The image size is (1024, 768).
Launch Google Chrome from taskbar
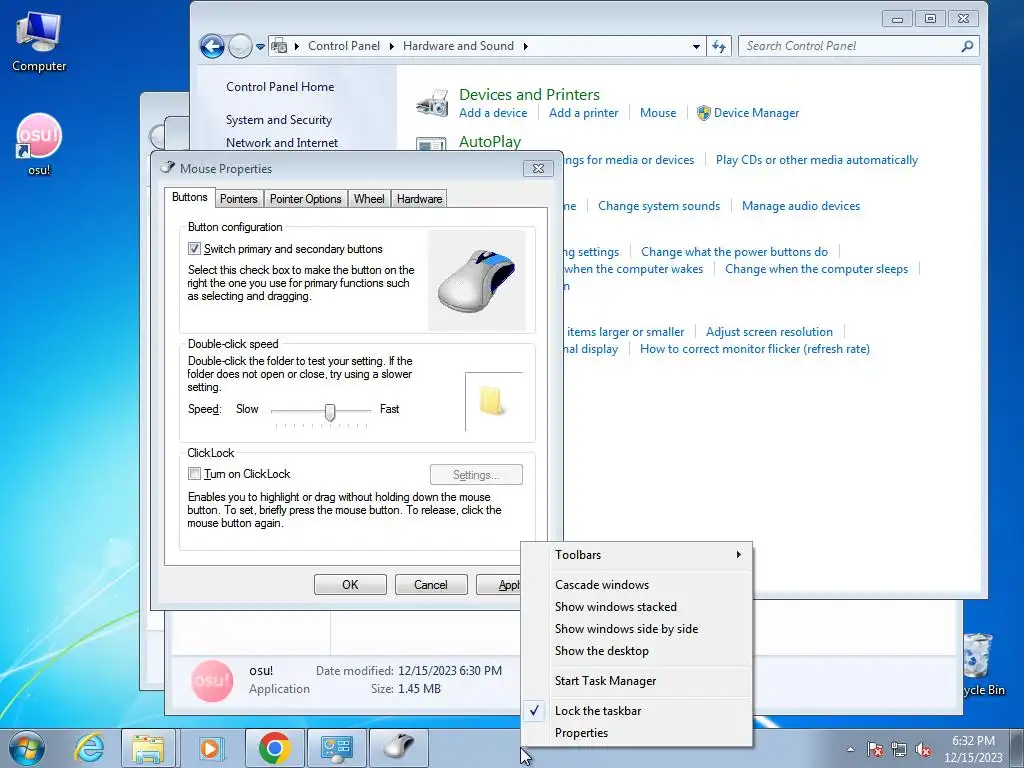(x=274, y=748)
